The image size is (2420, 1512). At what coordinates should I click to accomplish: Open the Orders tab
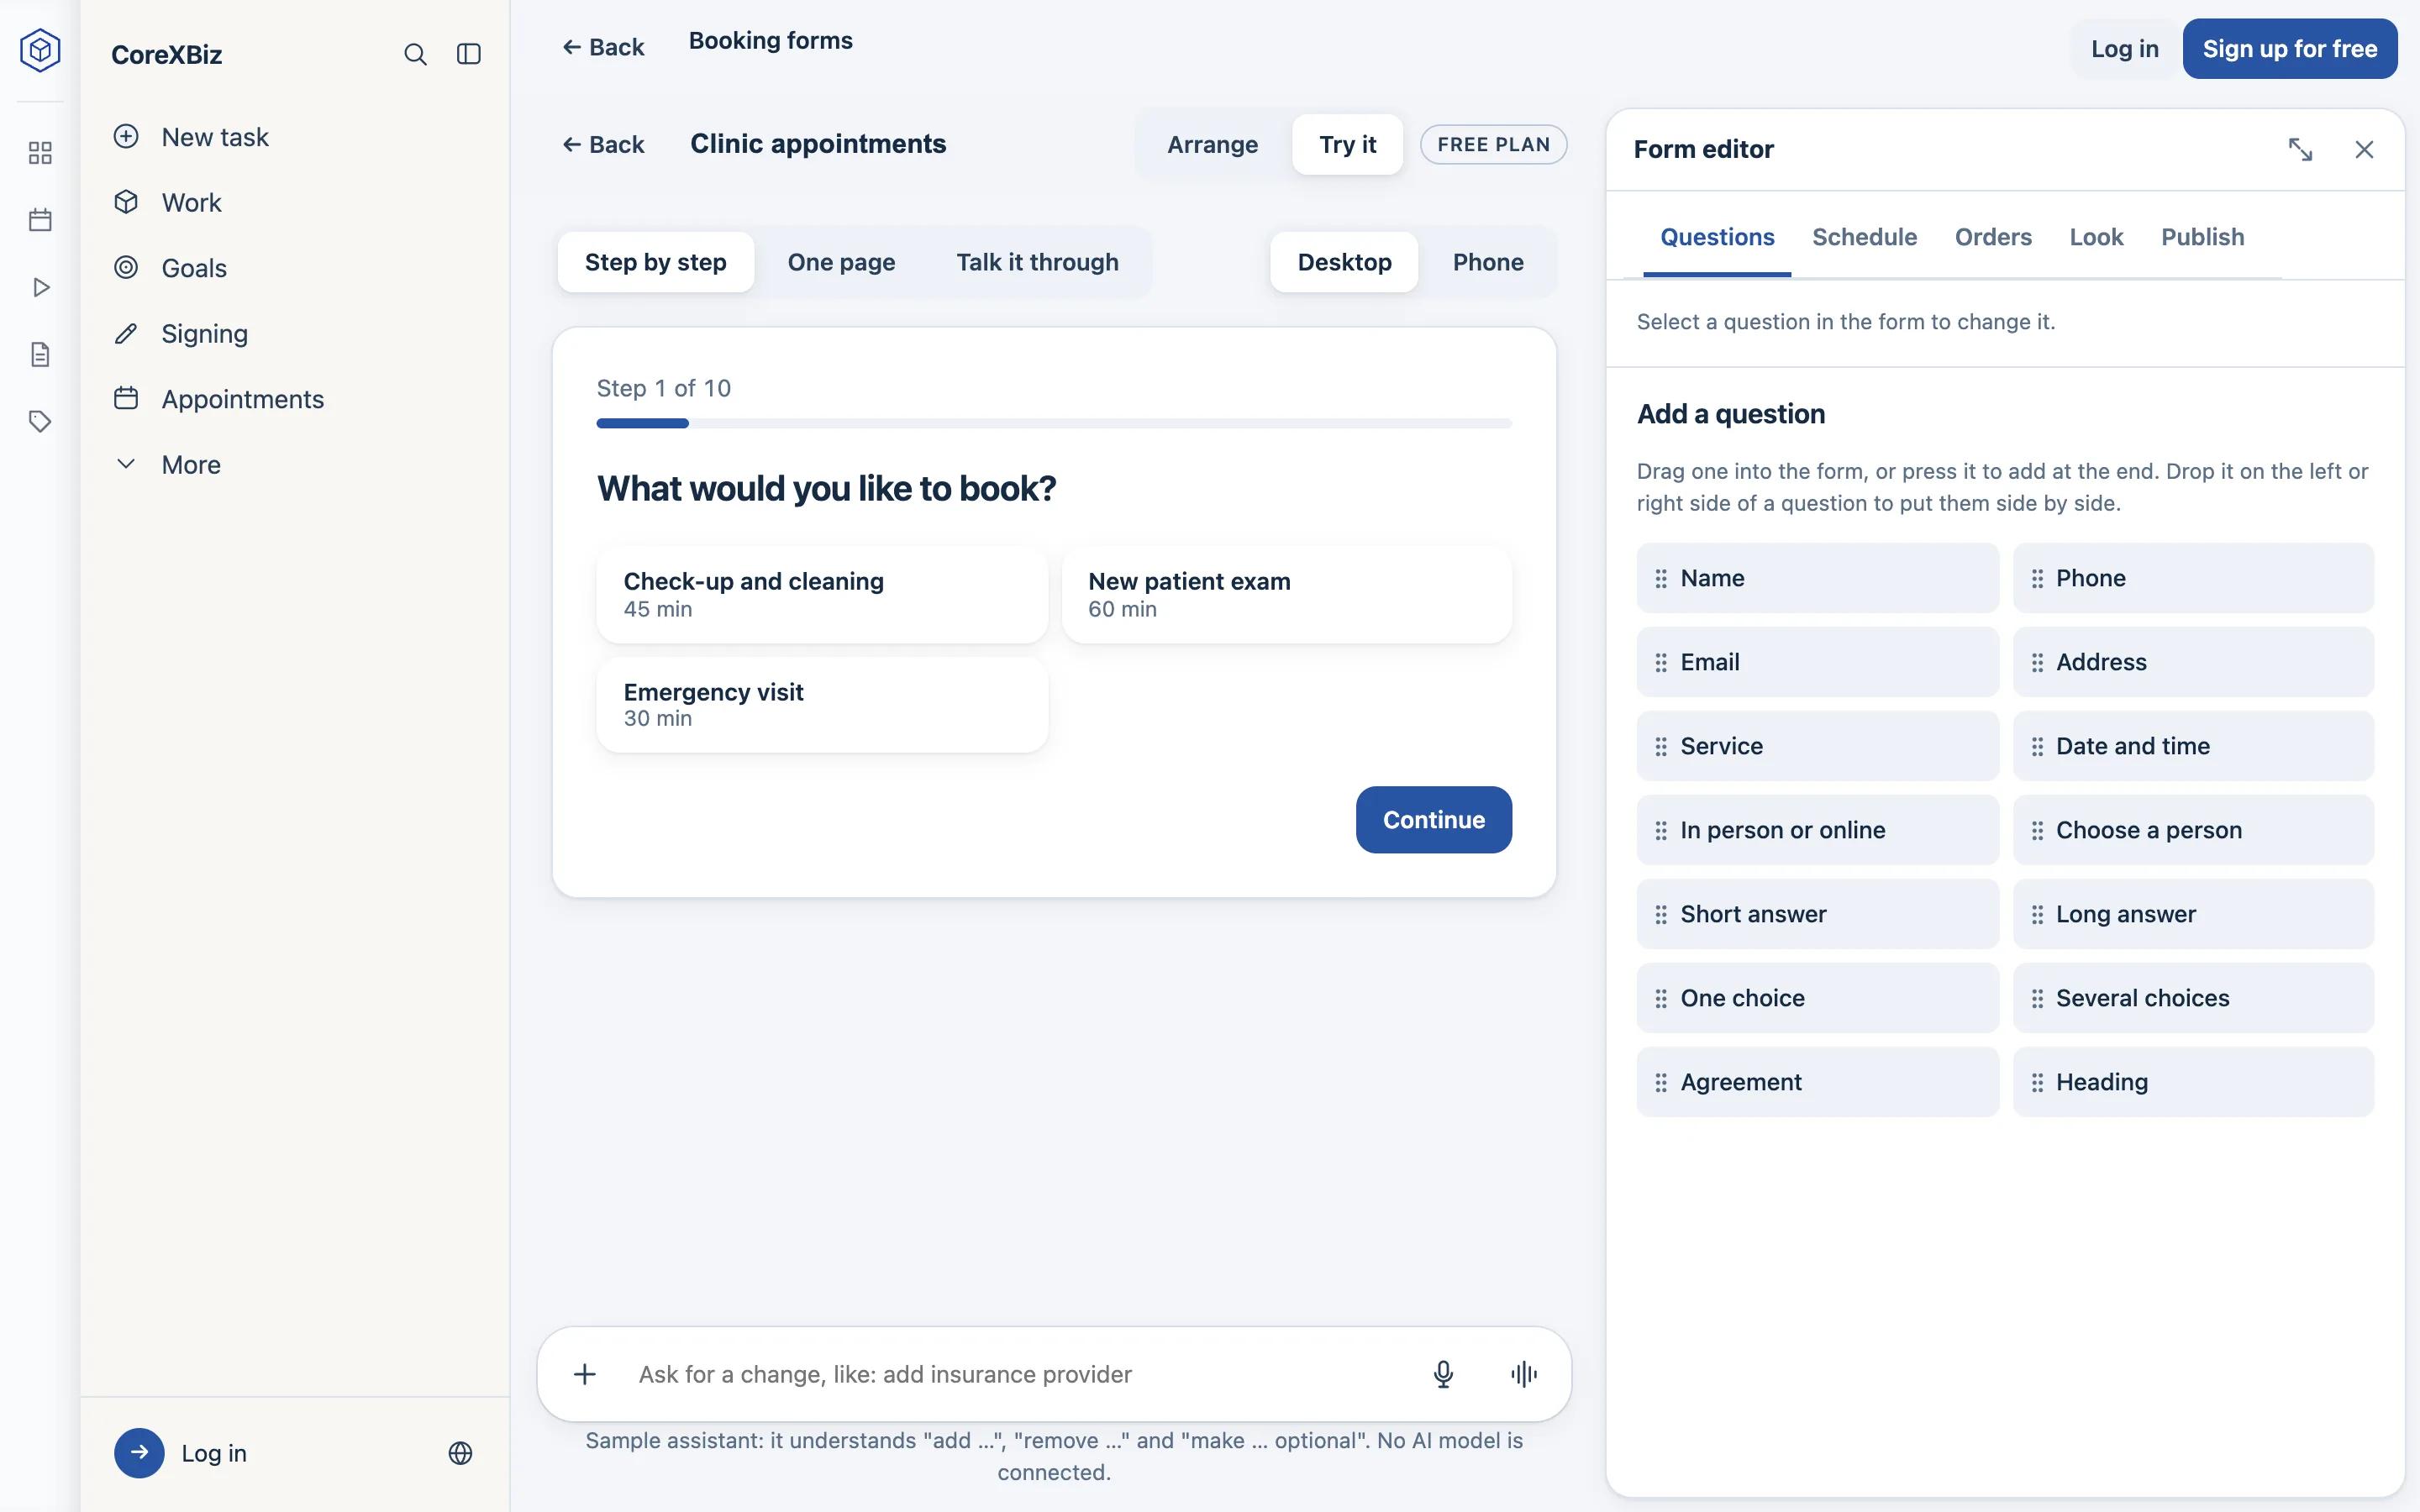pyautogui.click(x=1993, y=237)
